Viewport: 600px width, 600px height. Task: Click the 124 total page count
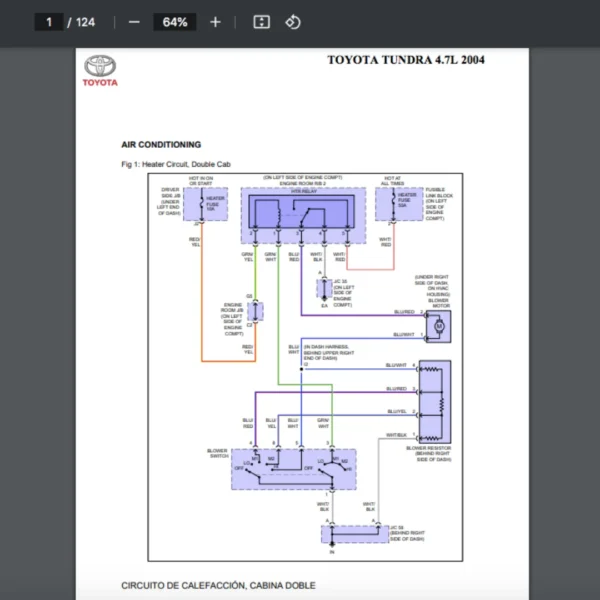[x=85, y=22]
